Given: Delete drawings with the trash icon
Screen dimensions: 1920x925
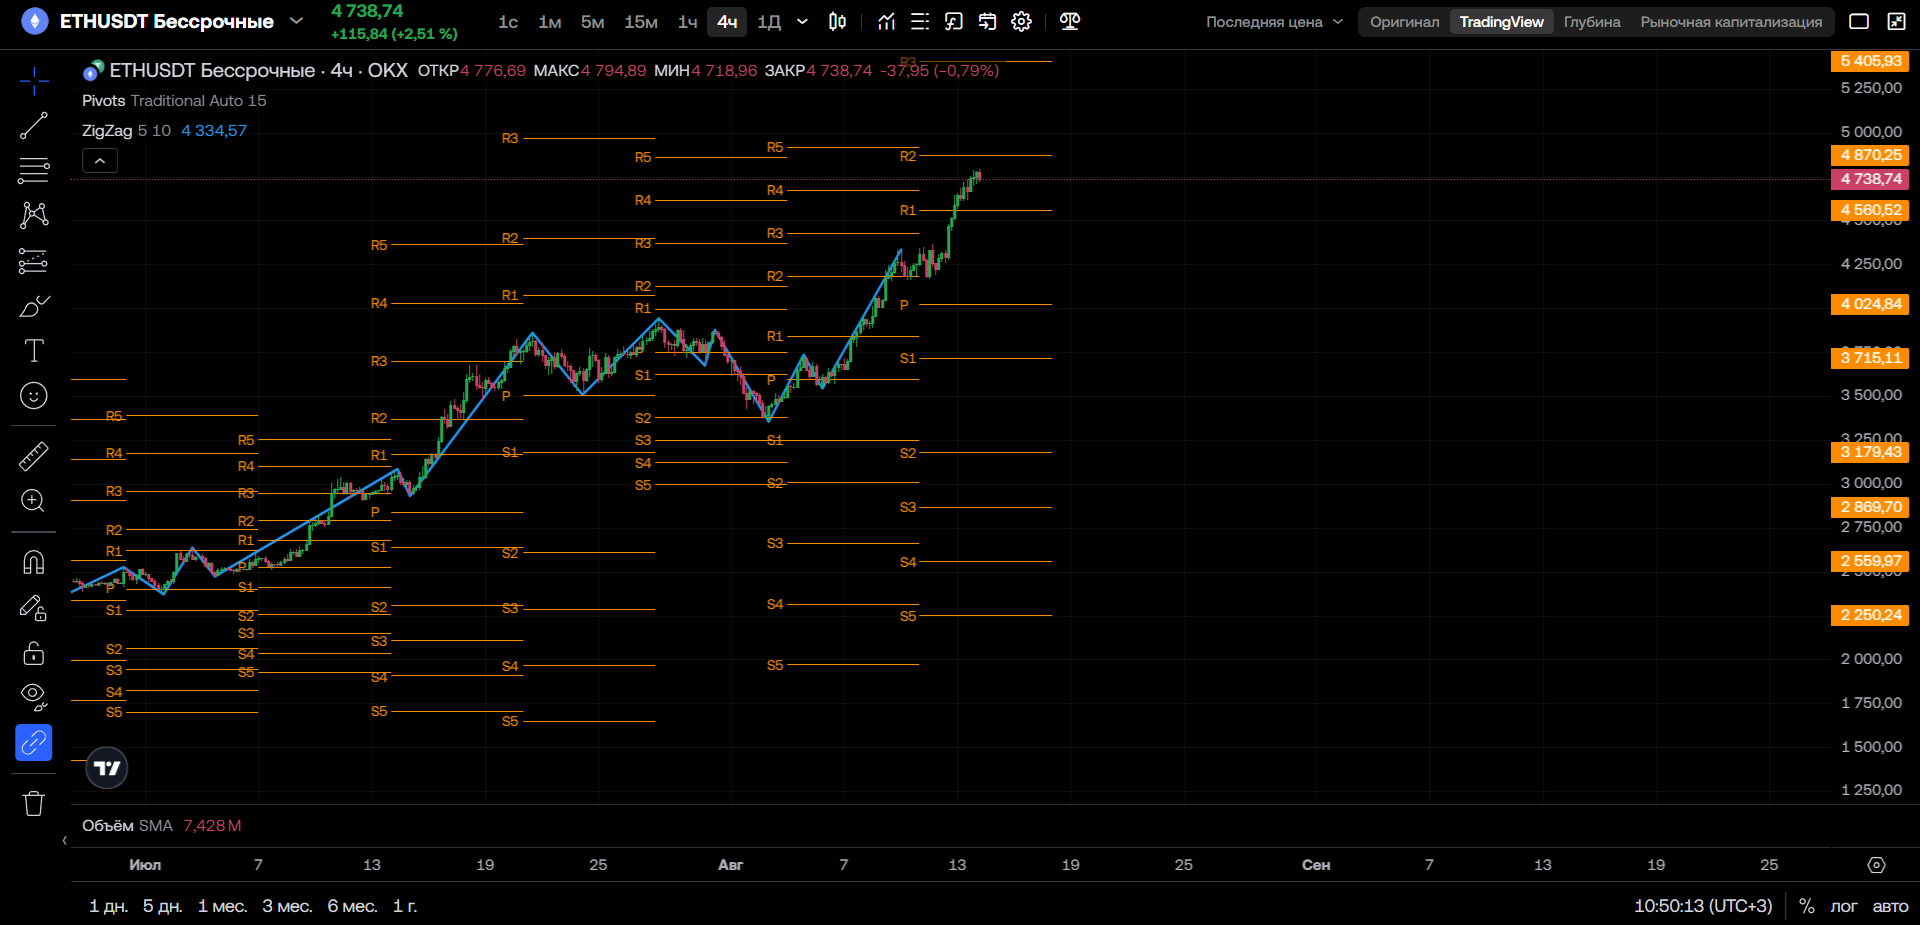Looking at the screenshot, I should (34, 803).
